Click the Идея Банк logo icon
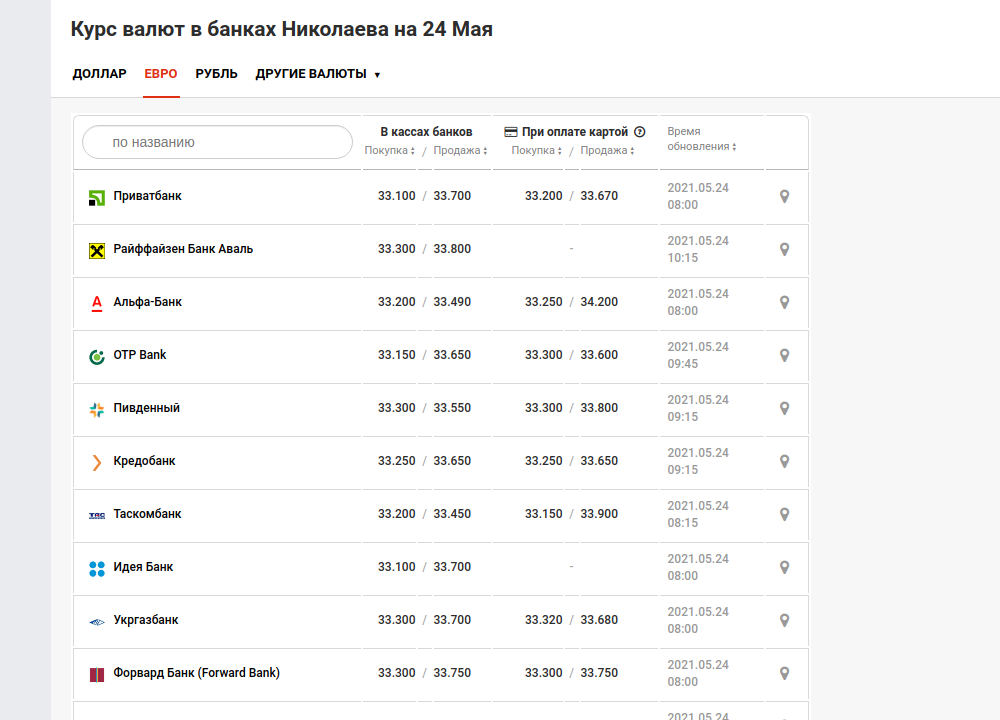 tap(96, 569)
